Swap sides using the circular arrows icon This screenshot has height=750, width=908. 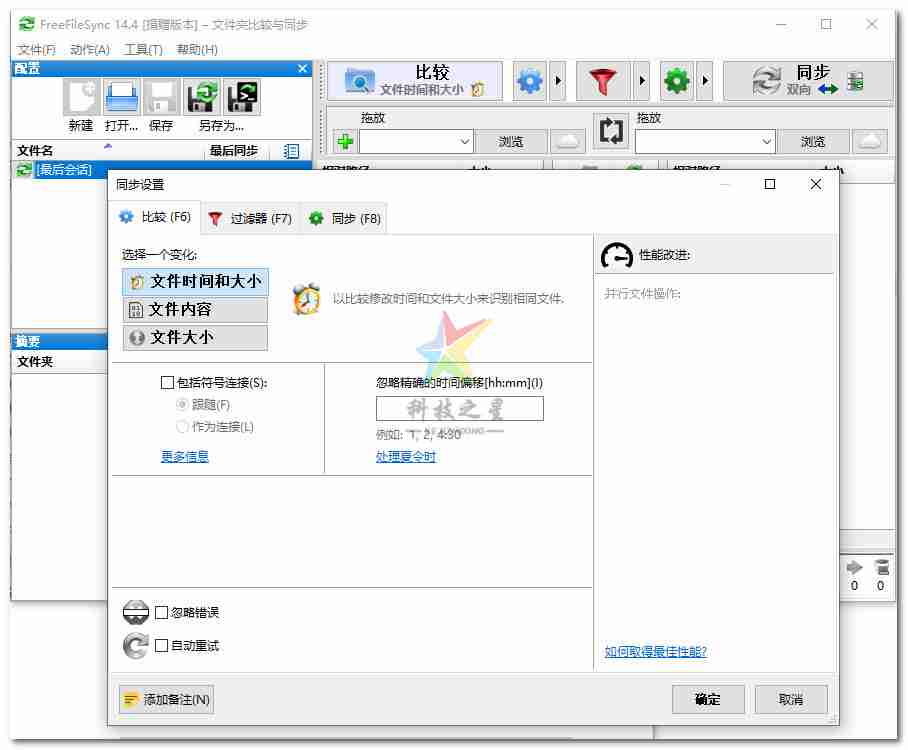(611, 130)
